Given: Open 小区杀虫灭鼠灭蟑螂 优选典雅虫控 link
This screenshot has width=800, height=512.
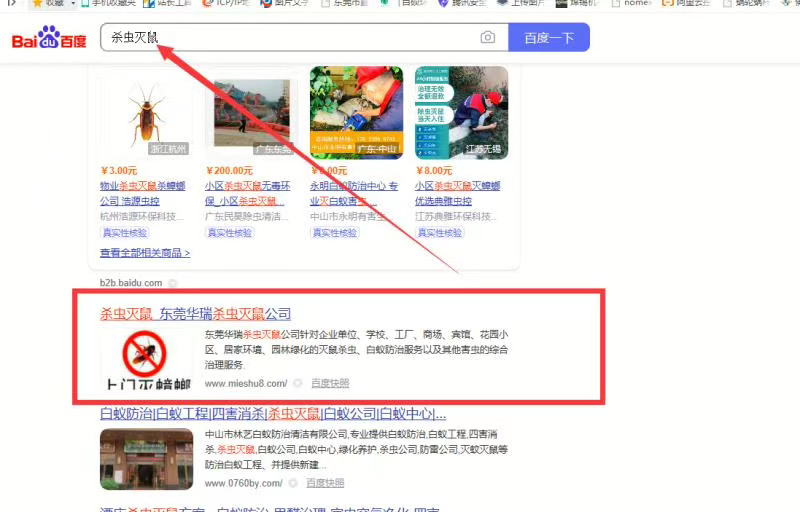Looking at the screenshot, I should (x=458, y=193).
